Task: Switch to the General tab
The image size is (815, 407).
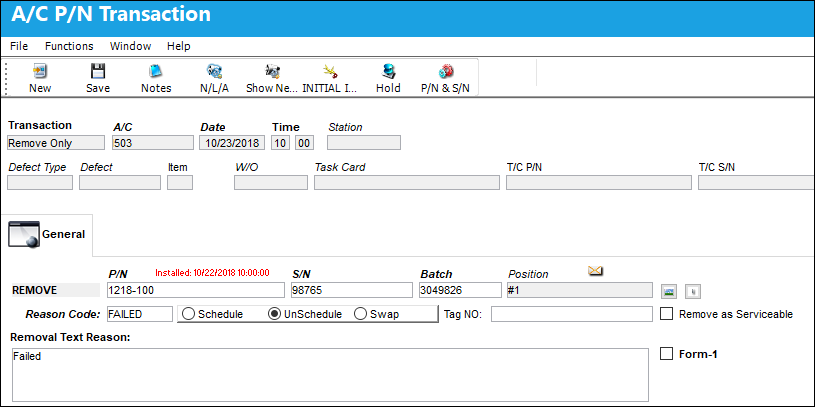Action: point(47,234)
